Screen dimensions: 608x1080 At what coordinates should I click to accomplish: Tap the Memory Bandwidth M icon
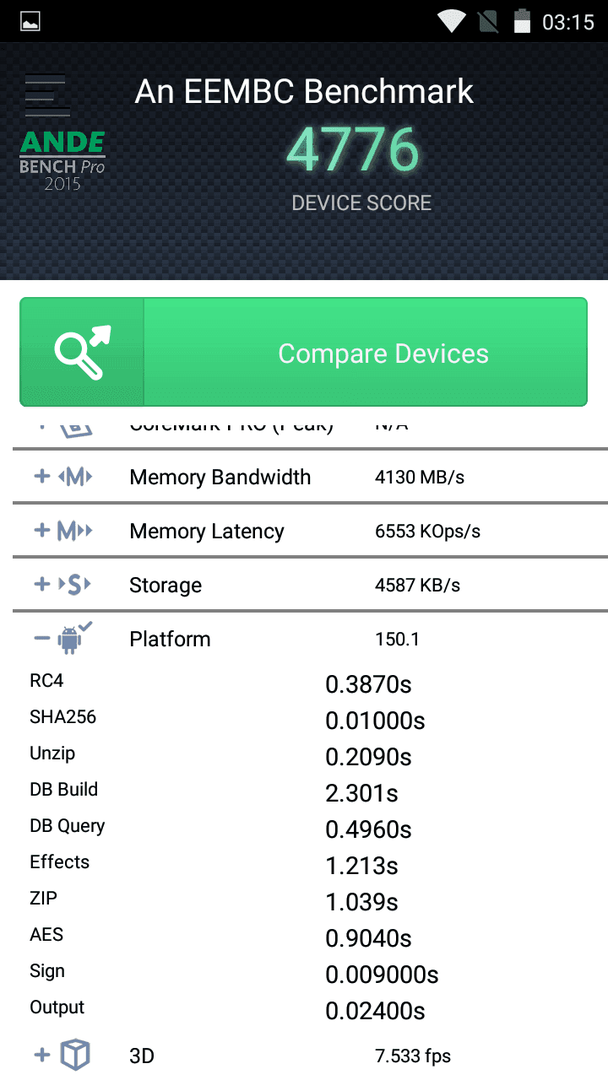75,477
